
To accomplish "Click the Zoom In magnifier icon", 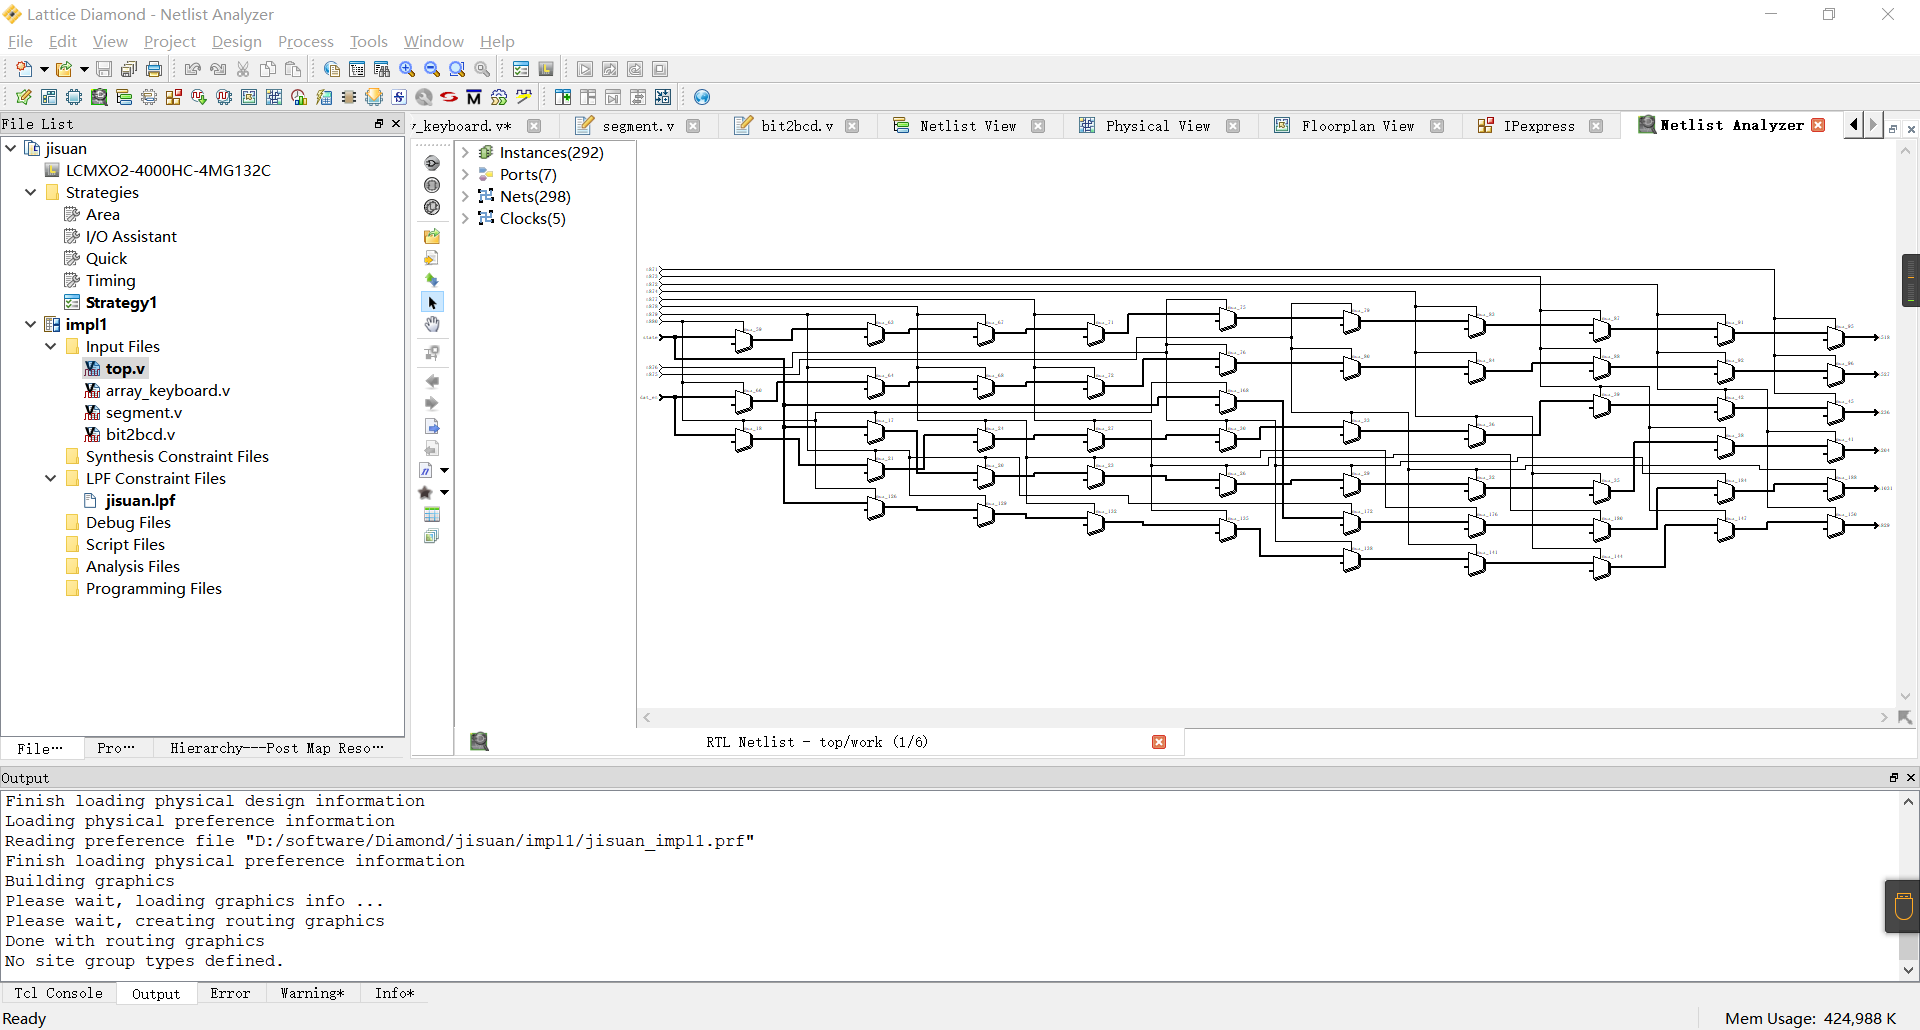I will point(407,69).
